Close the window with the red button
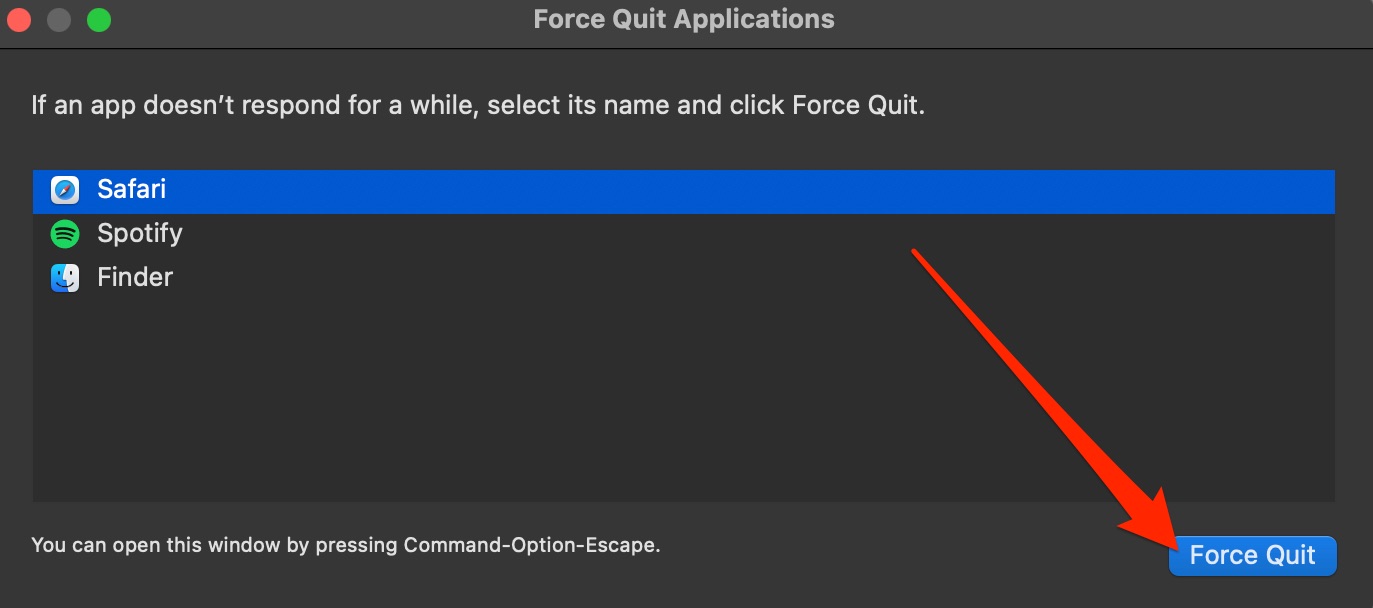1373x608 pixels. pos(19,19)
